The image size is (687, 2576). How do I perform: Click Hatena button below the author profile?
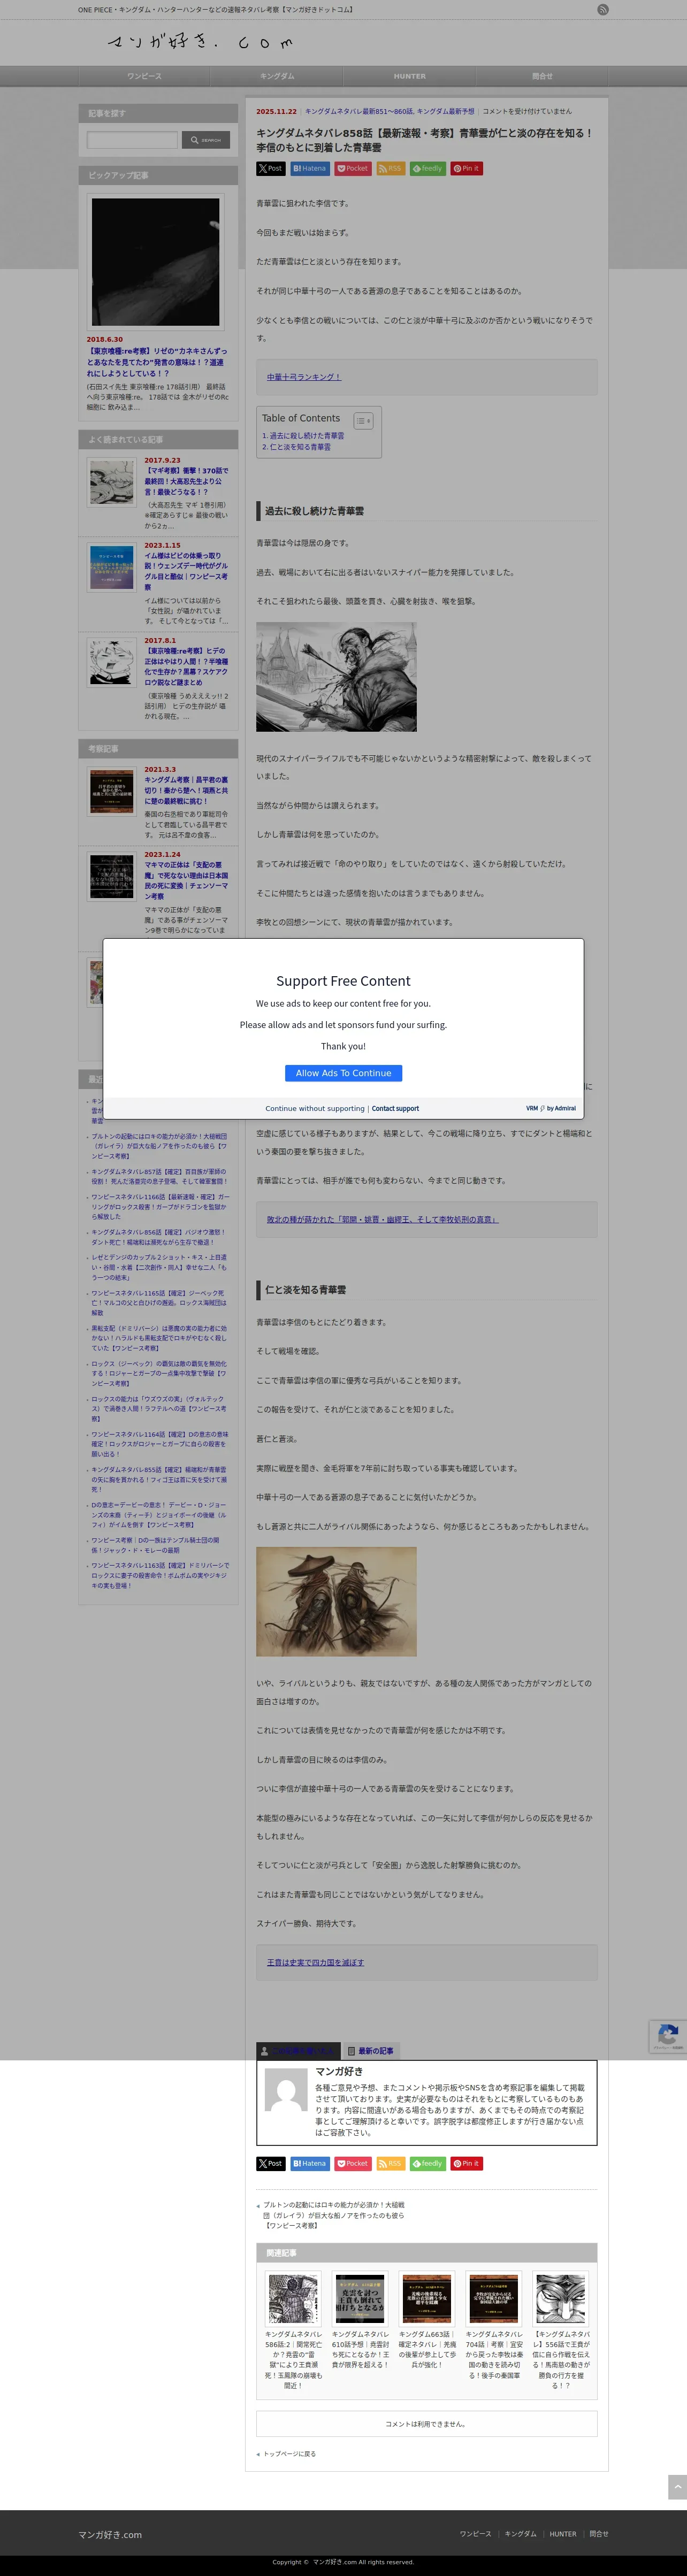[310, 2163]
